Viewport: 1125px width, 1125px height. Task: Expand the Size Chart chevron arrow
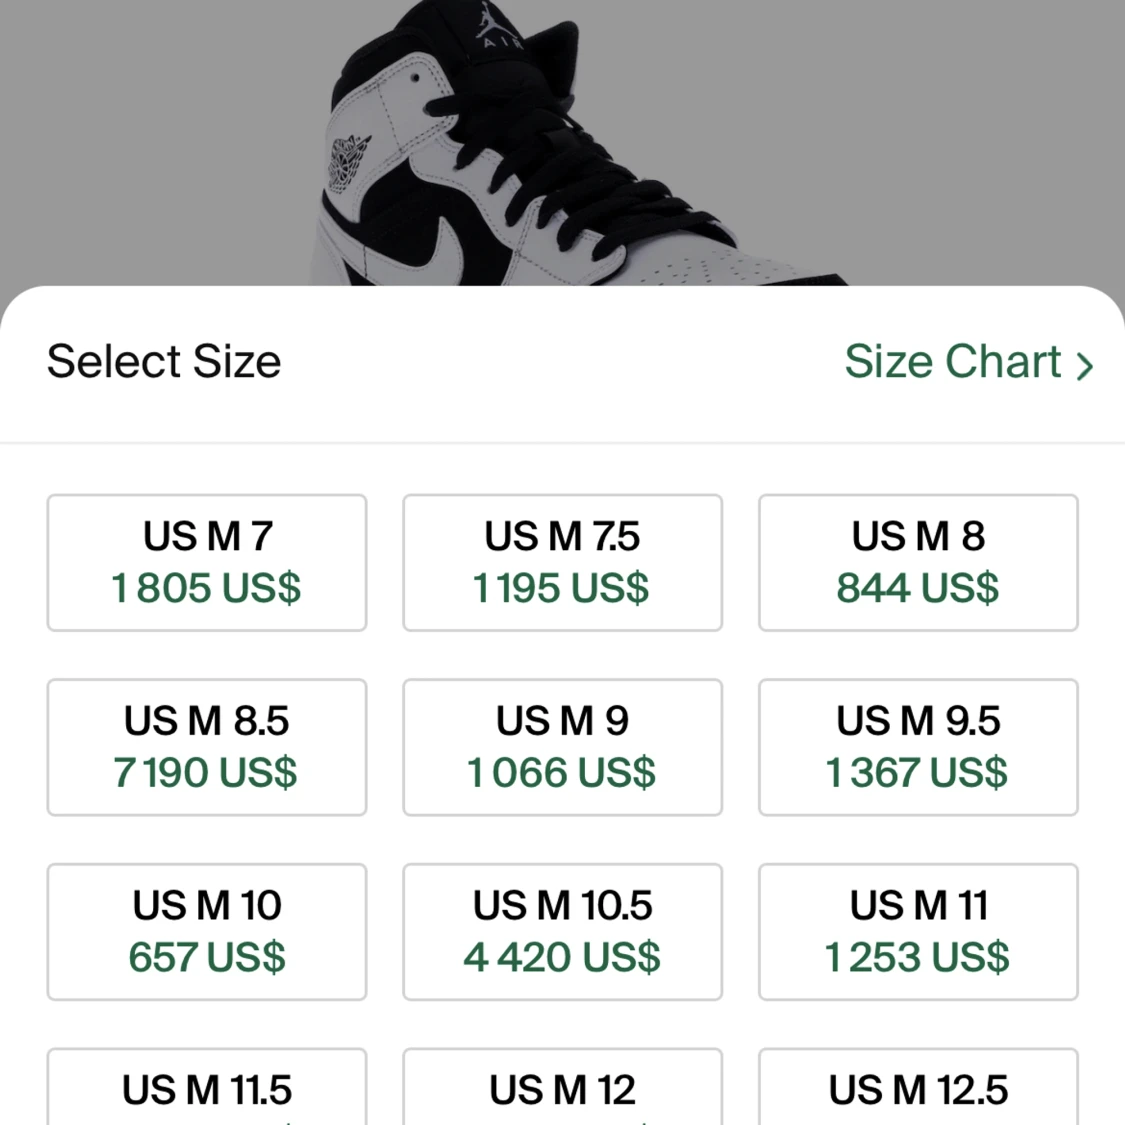pyautogui.click(x=1083, y=366)
